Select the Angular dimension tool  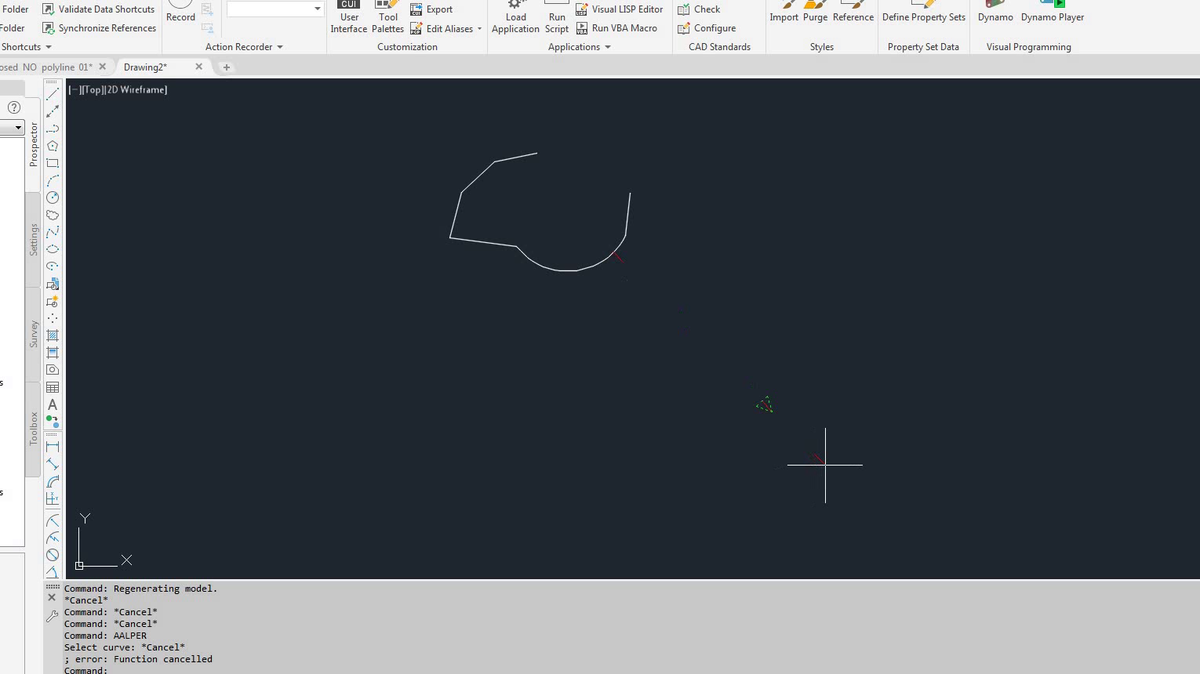point(53,570)
